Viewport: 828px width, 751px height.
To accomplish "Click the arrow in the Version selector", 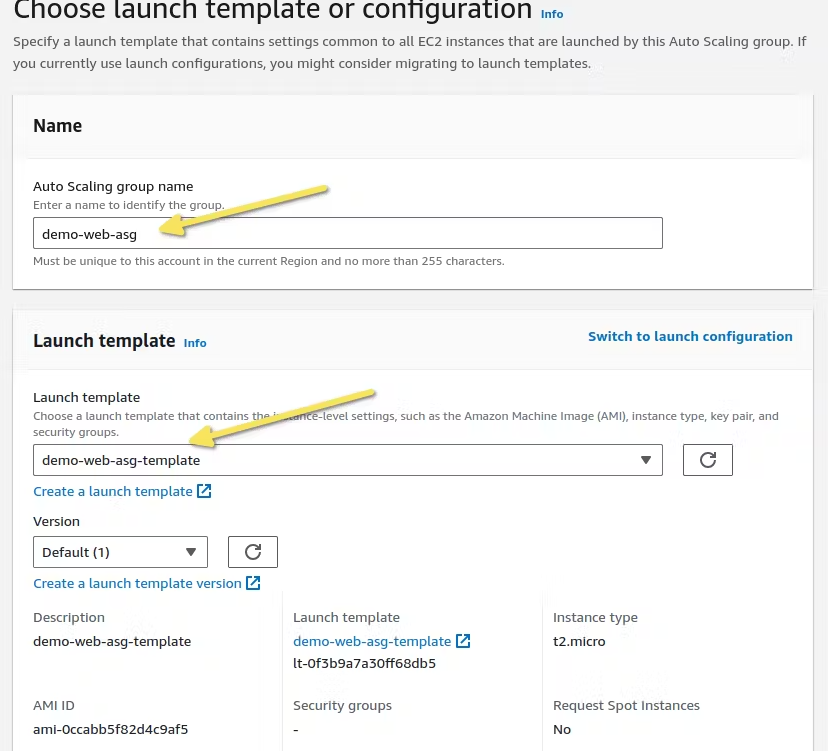I will point(191,552).
